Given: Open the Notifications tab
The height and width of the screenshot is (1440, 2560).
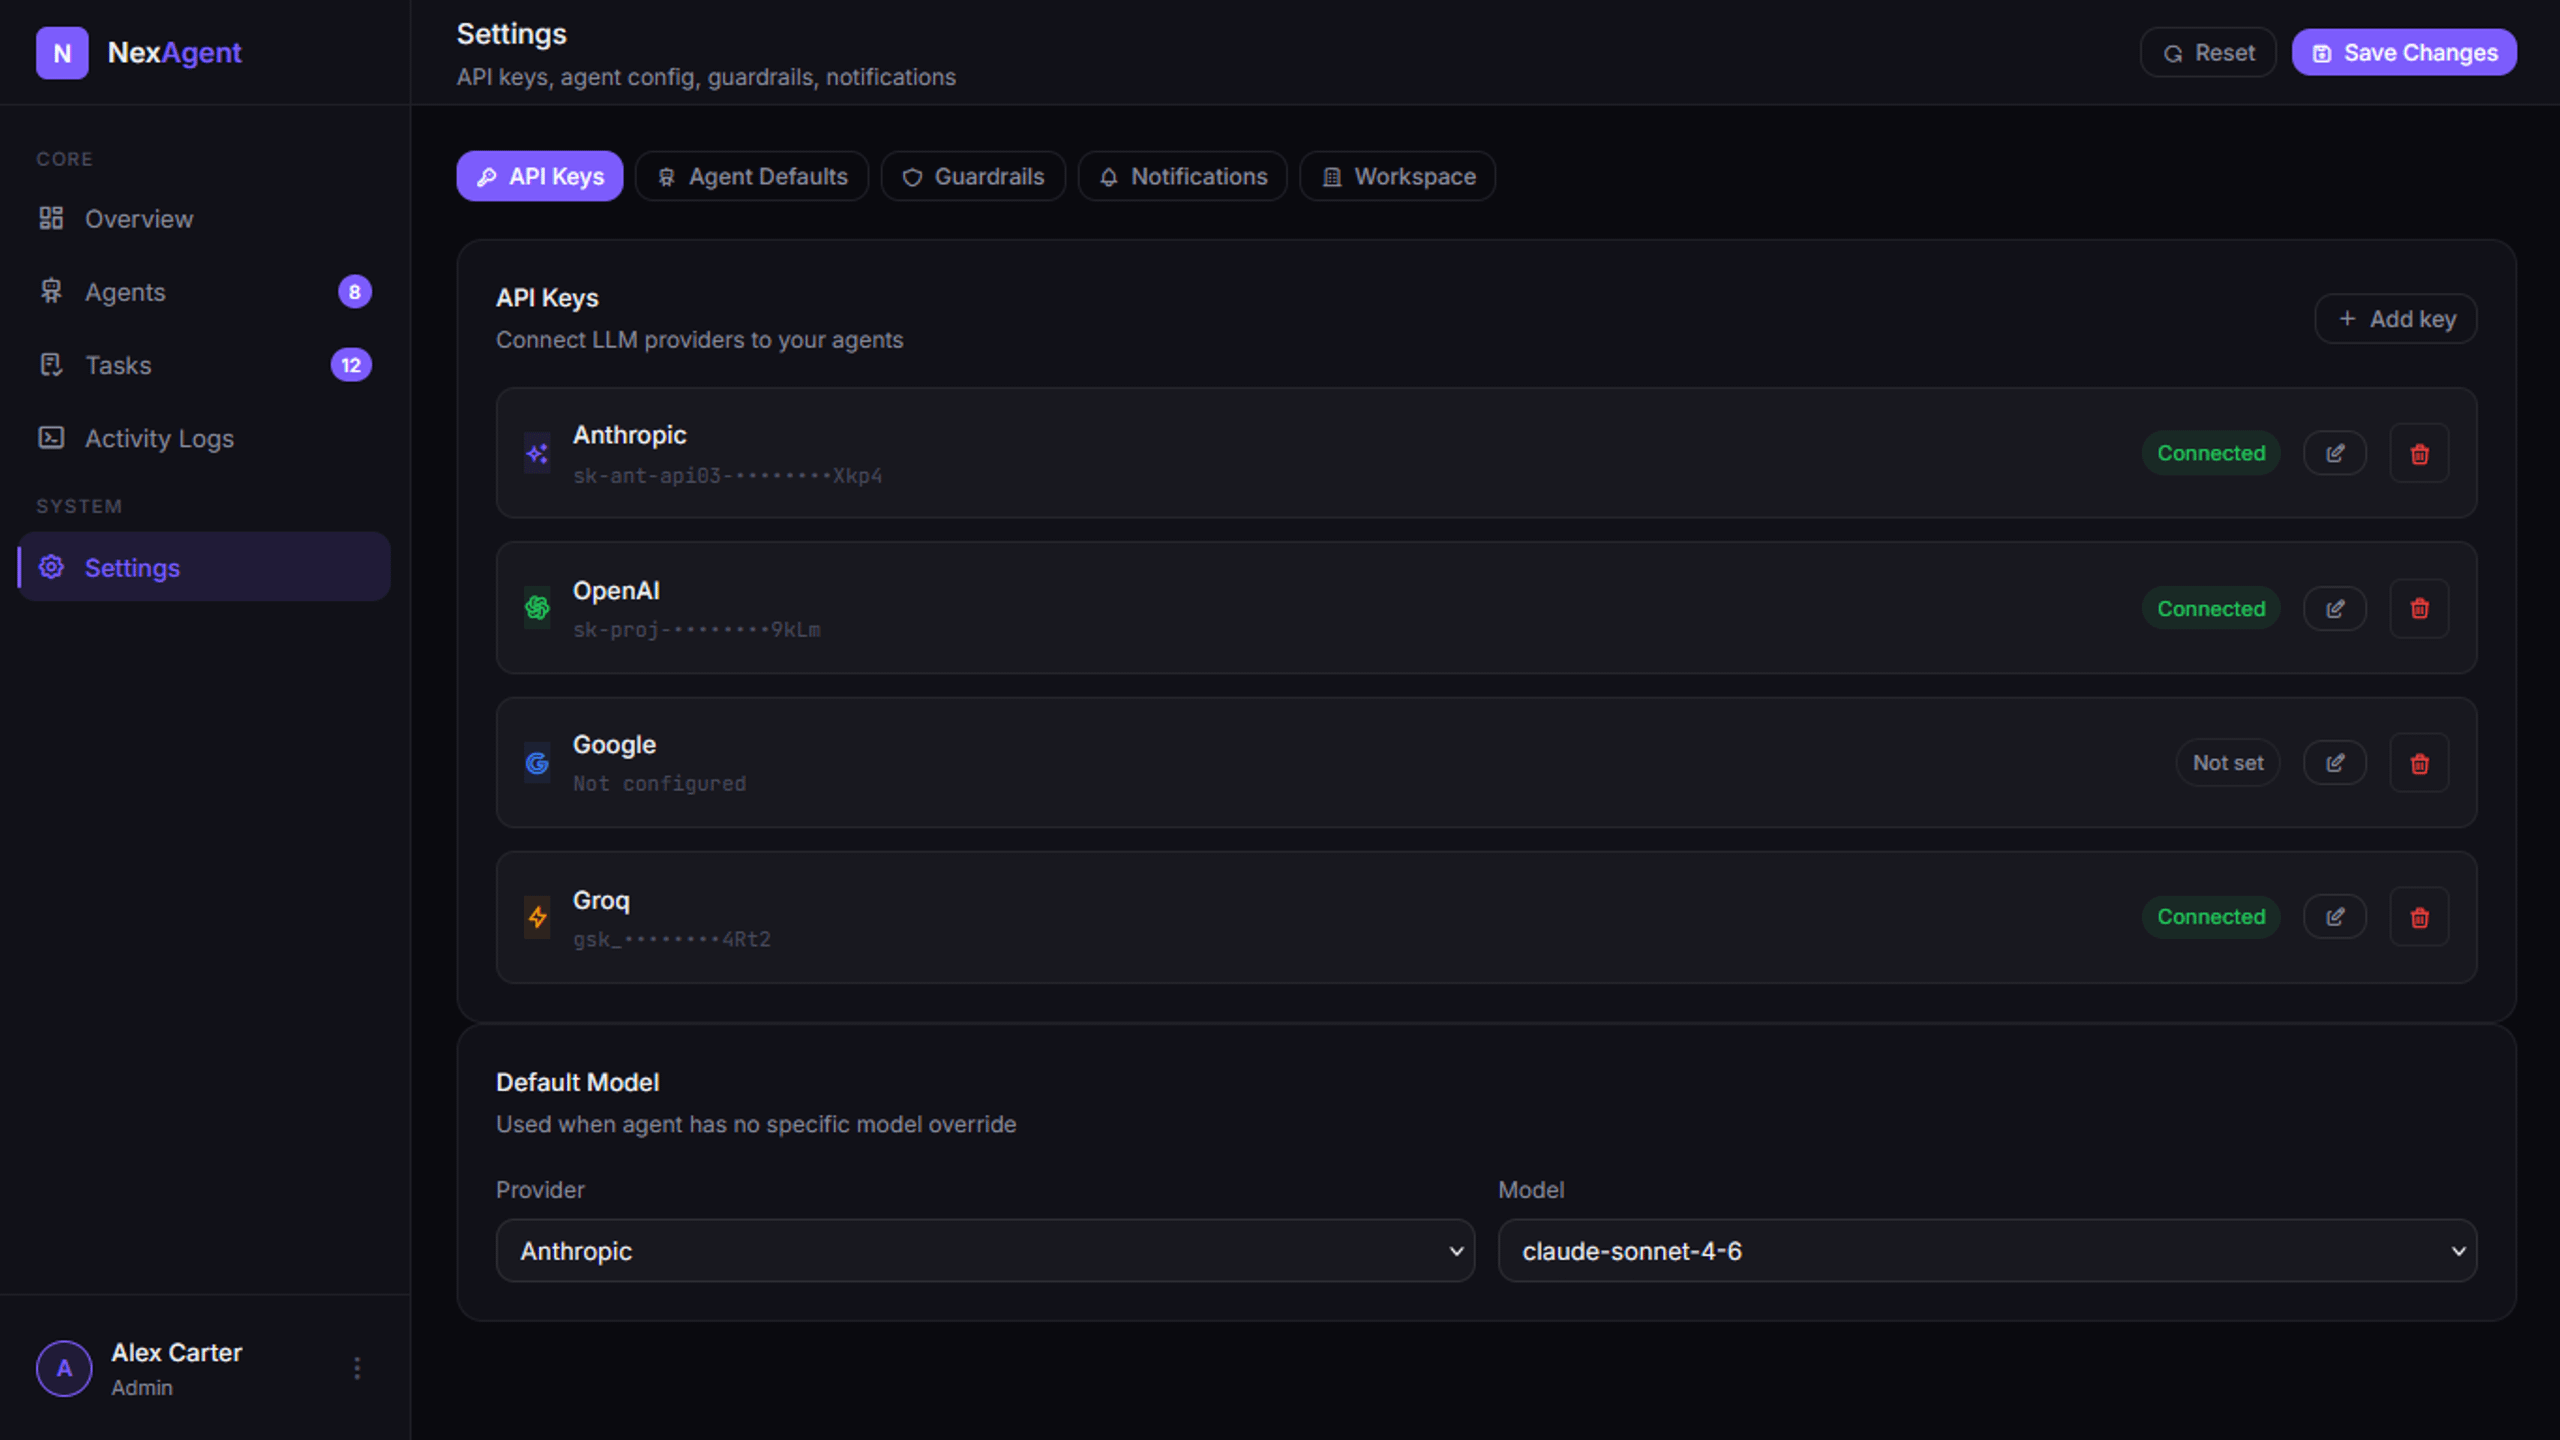Looking at the screenshot, I should point(1183,176).
